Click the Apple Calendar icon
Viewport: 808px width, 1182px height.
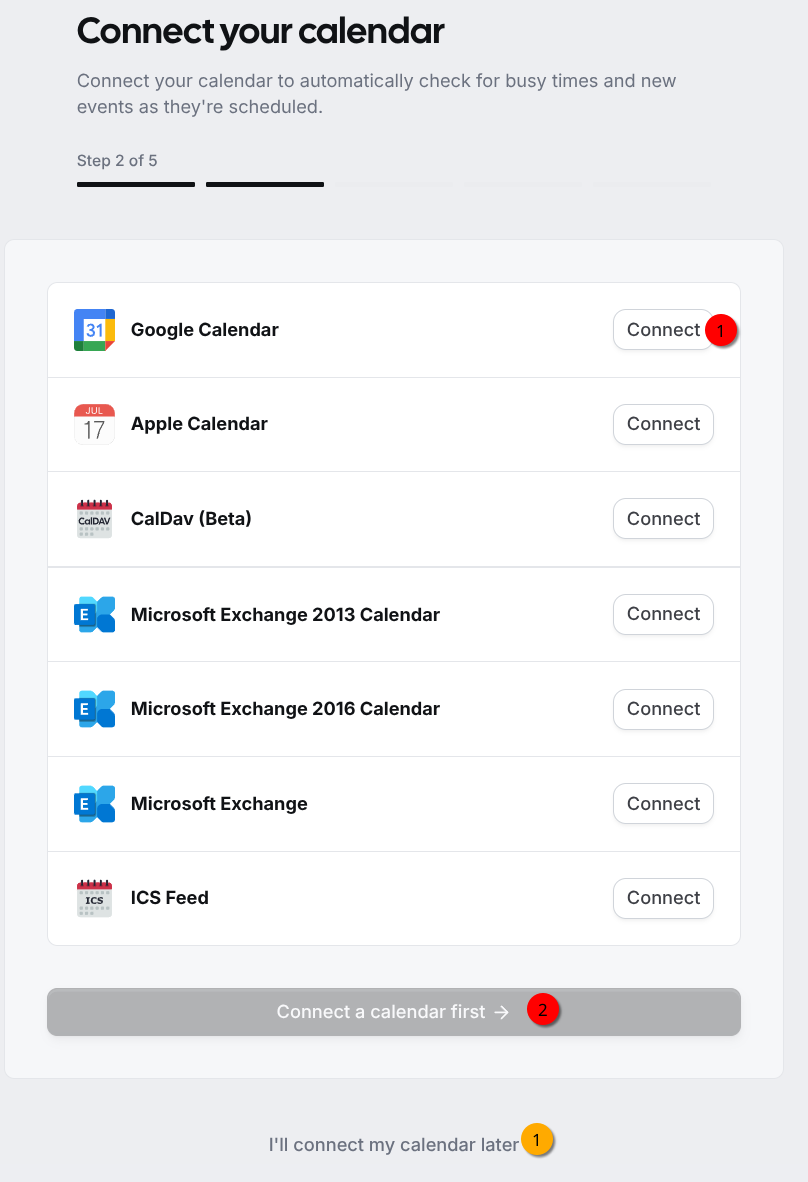pyautogui.click(x=94, y=424)
